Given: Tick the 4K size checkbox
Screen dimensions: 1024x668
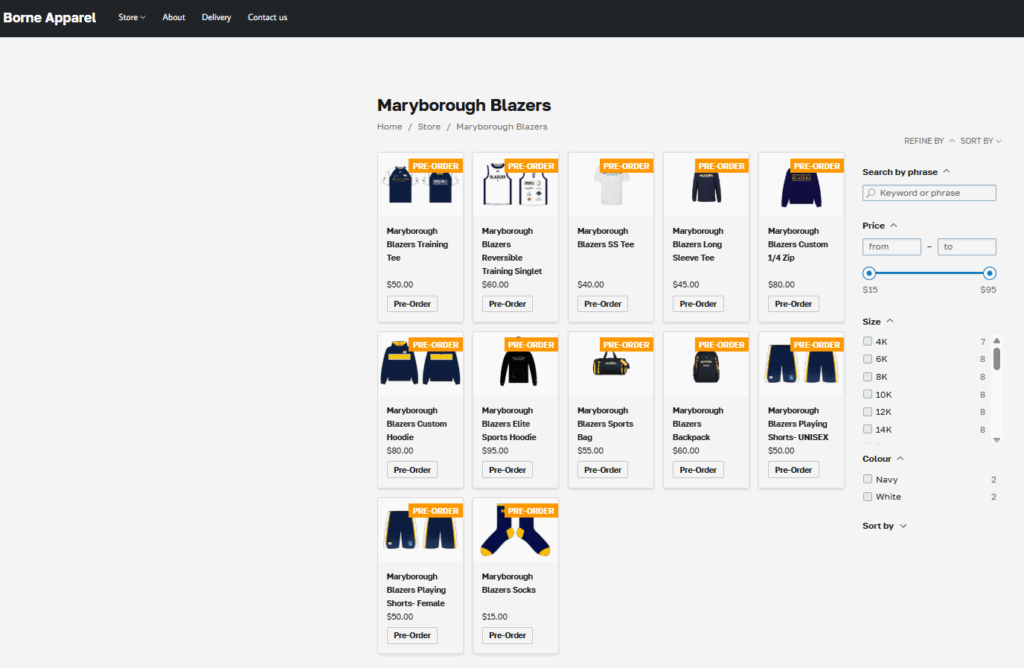Looking at the screenshot, I should tap(868, 342).
